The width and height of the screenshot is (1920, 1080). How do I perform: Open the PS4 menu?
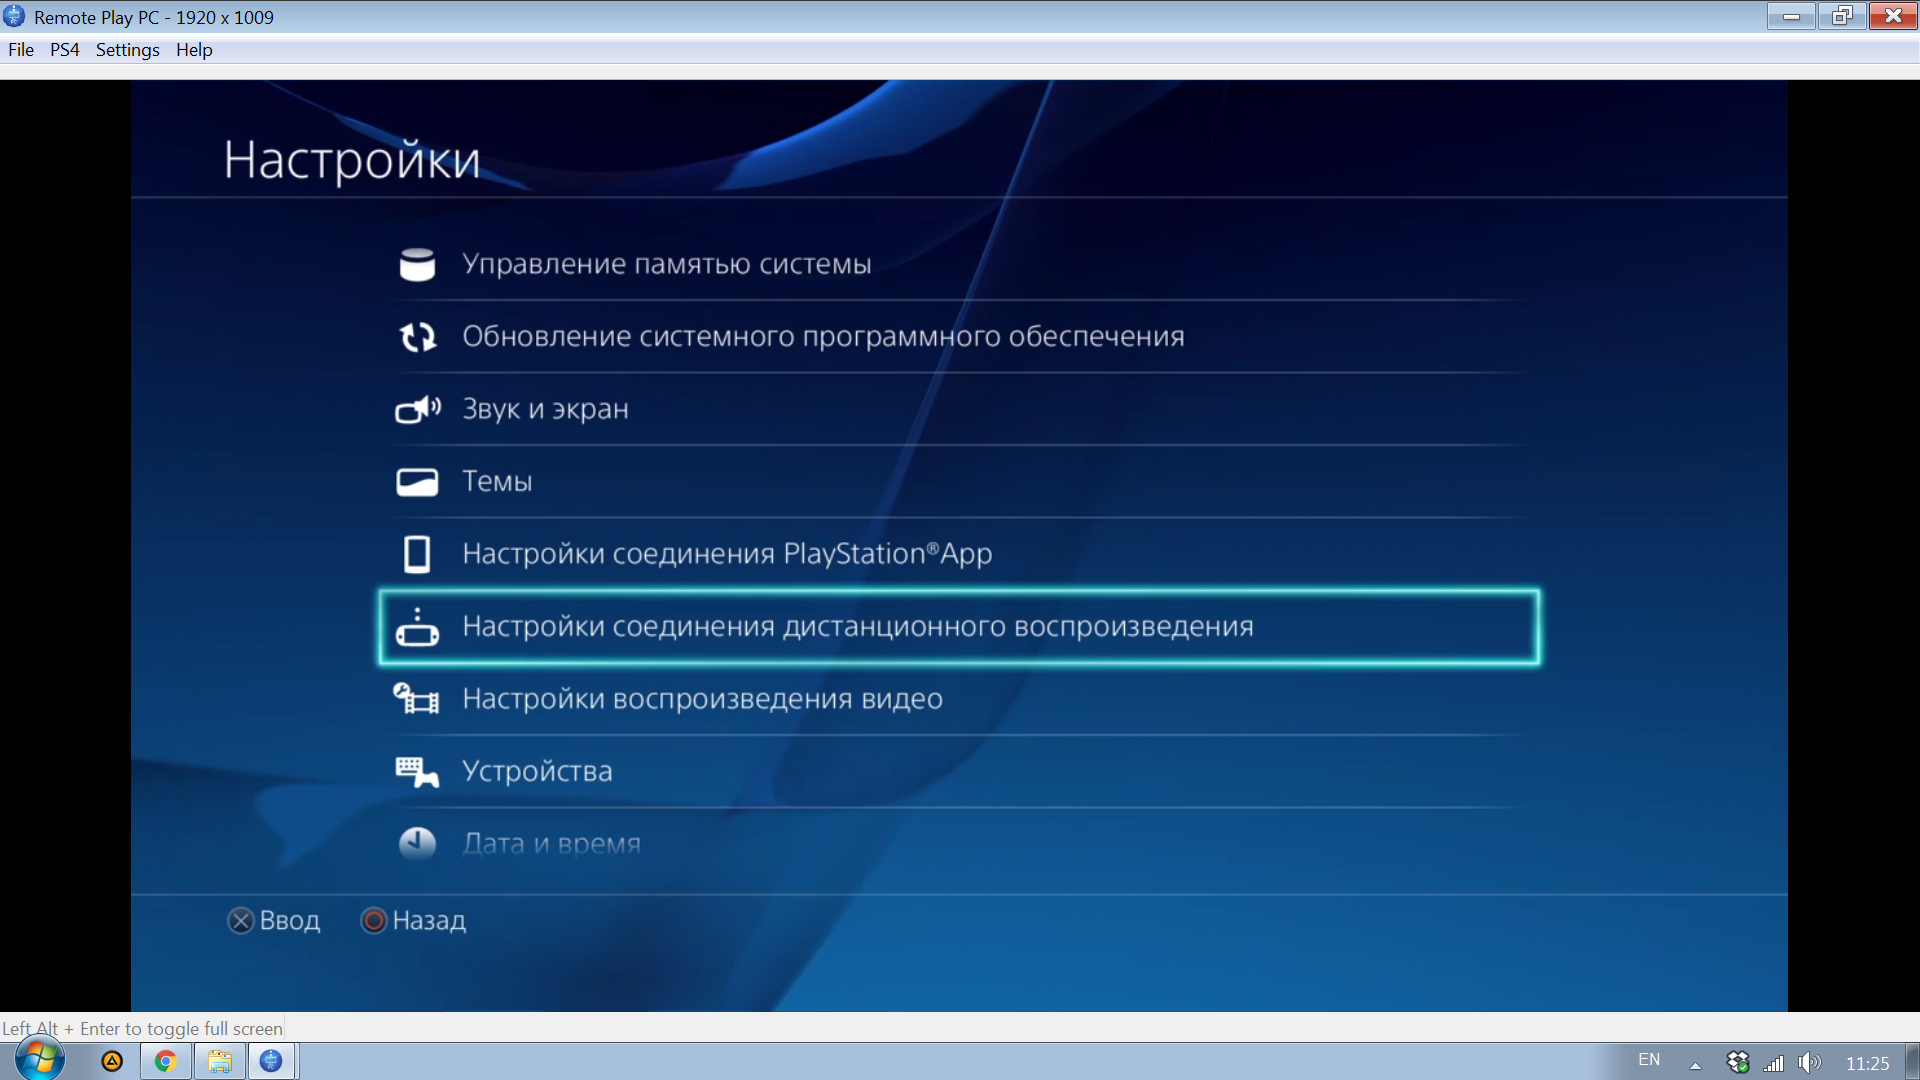tap(65, 50)
